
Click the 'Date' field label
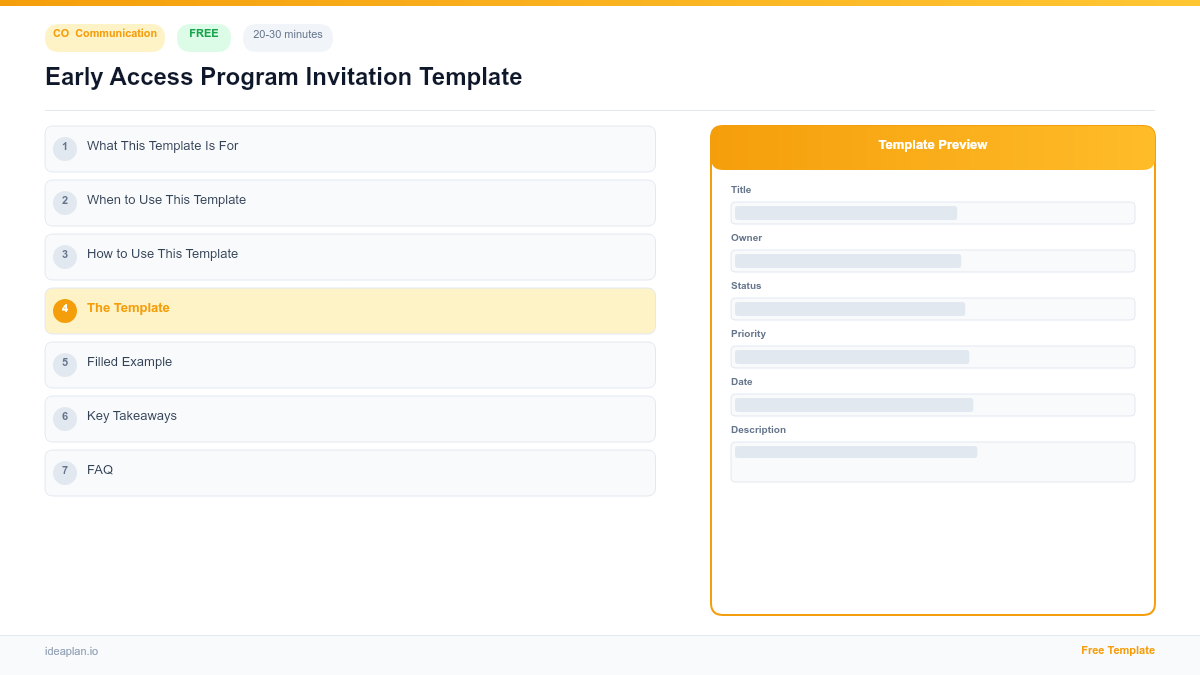(x=741, y=382)
